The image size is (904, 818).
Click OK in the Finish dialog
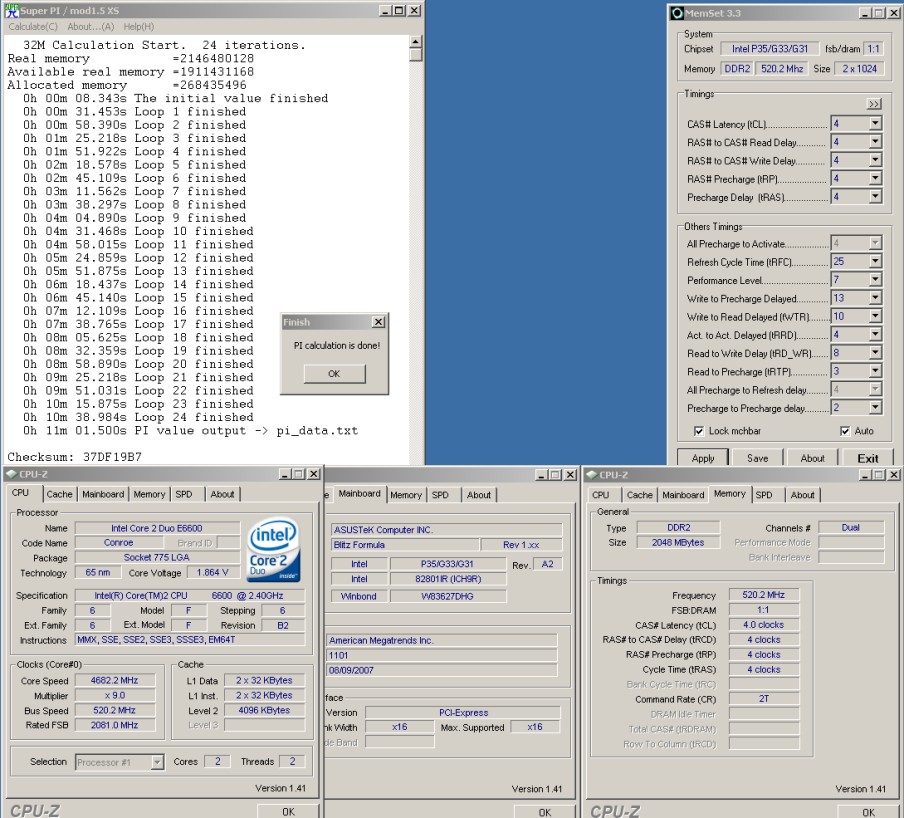click(334, 374)
